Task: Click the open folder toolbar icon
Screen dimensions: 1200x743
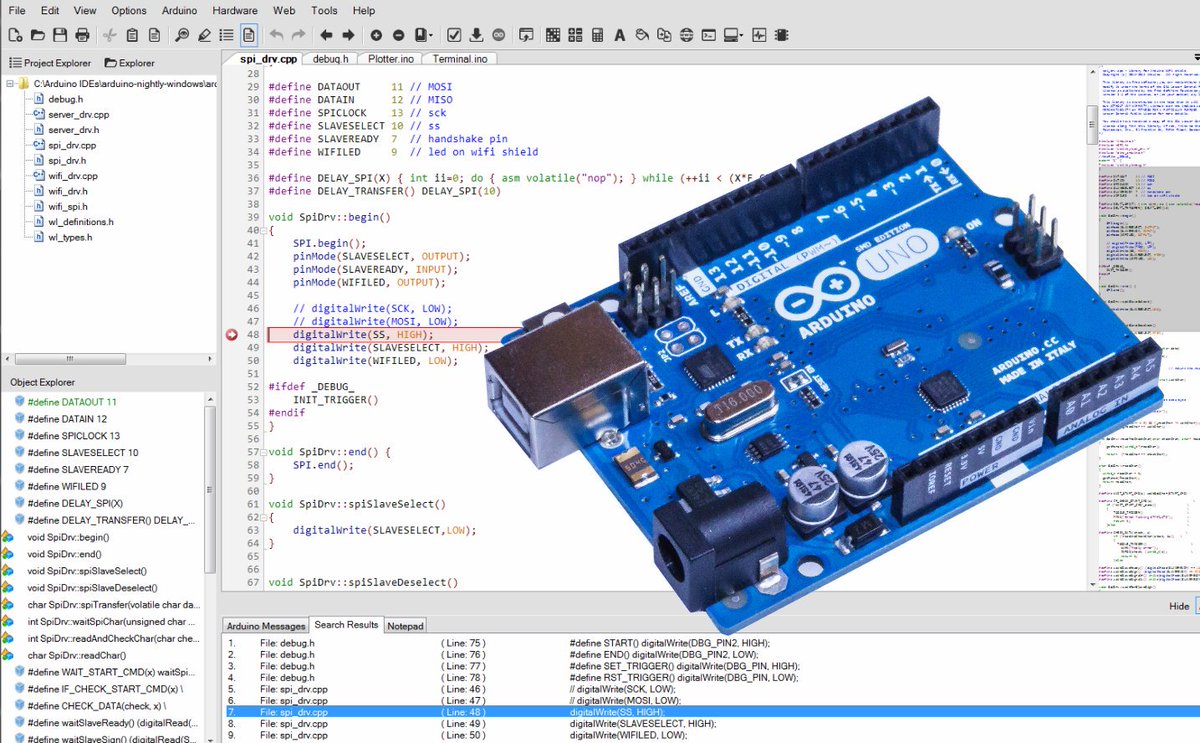Action: (x=38, y=35)
